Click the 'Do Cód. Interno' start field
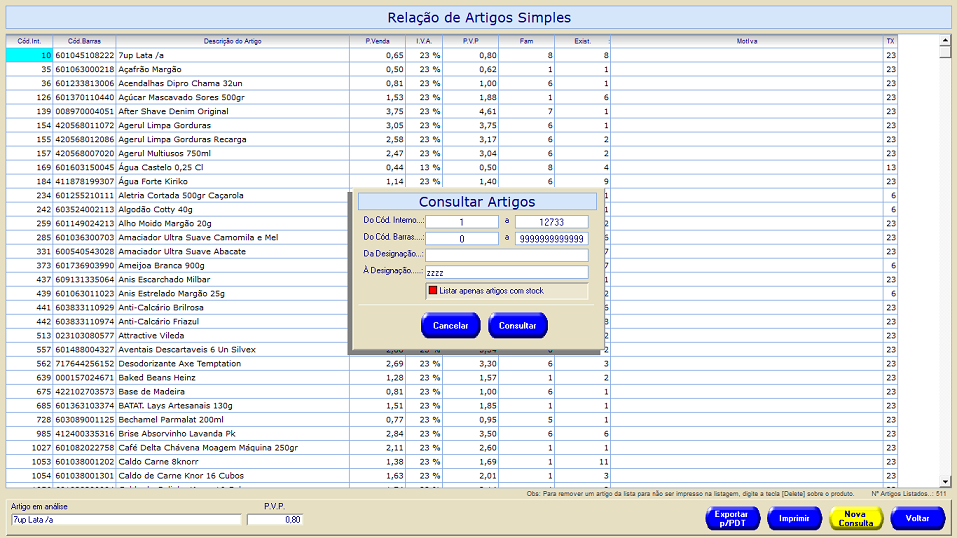The image size is (957, 538). coord(462,221)
